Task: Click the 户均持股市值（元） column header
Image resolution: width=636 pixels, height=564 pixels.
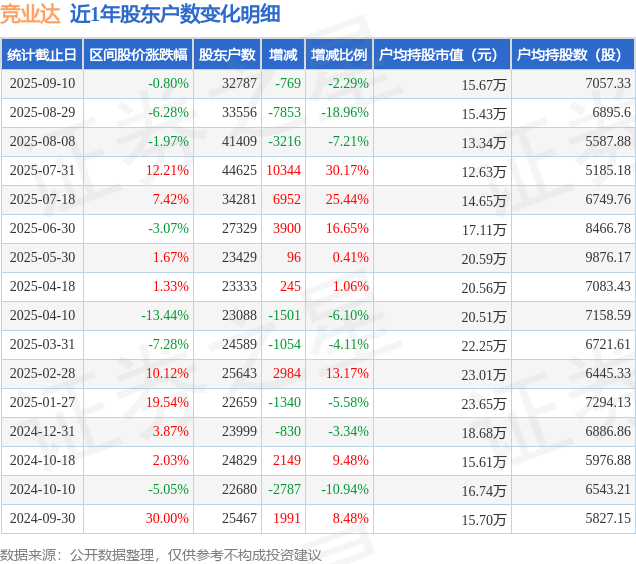Action: coord(442,55)
